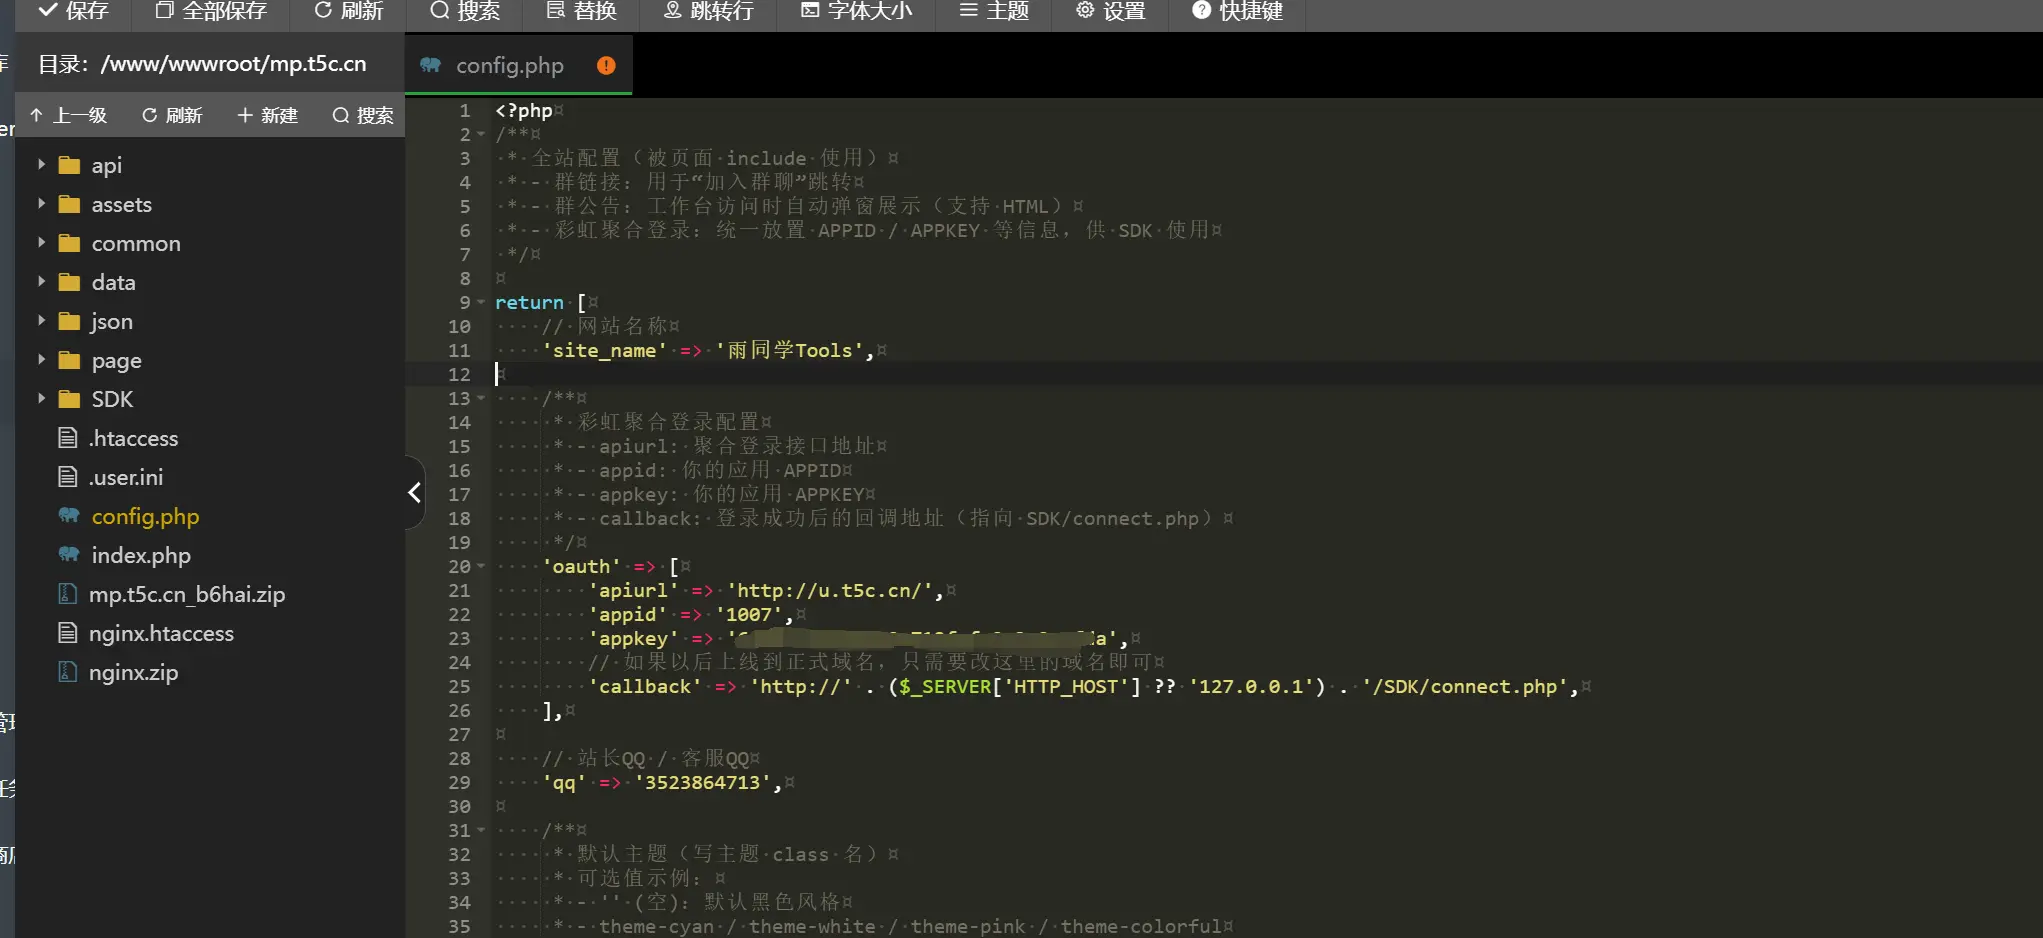
Task: Collapse the sidebar with the left arrow handle
Action: point(414,492)
